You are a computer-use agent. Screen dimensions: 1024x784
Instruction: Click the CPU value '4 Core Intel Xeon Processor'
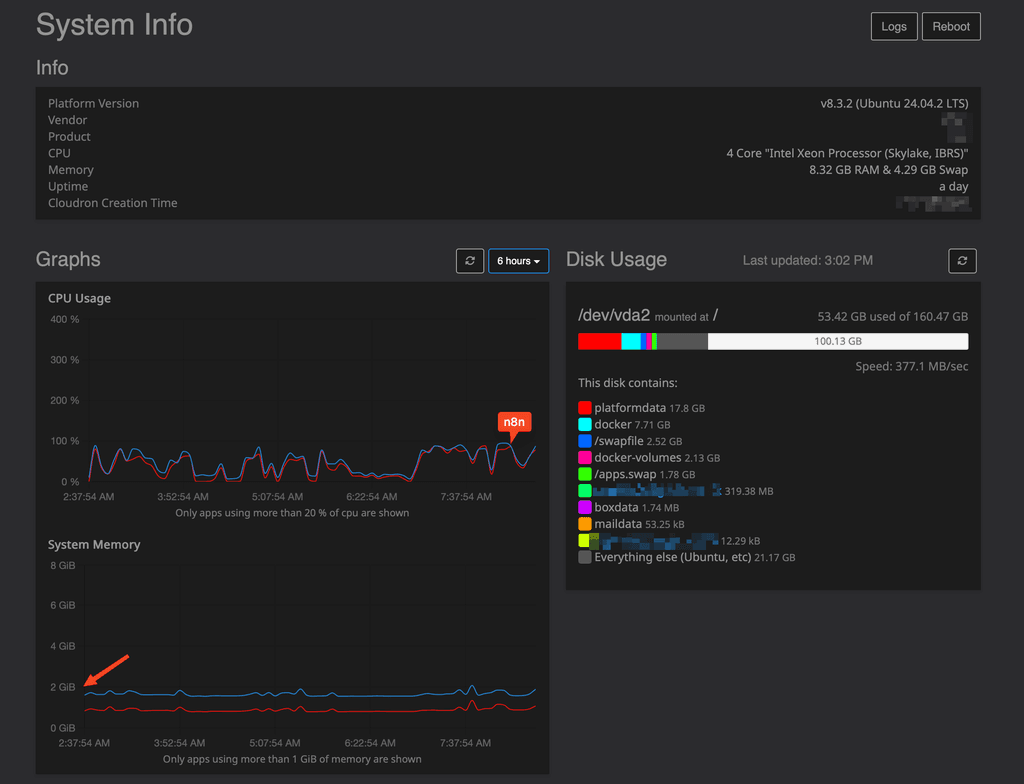[x=847, y=153]
